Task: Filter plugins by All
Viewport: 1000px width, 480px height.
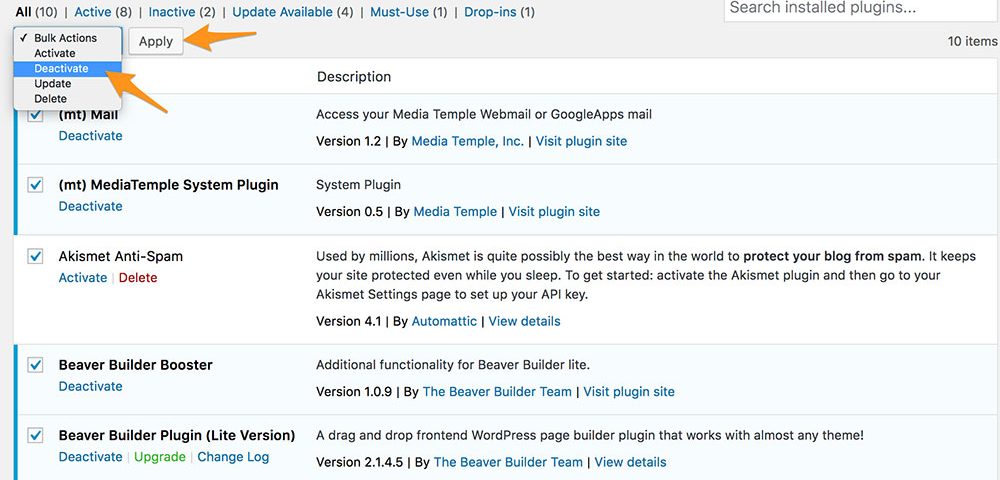Action: [x=24, y=11]
